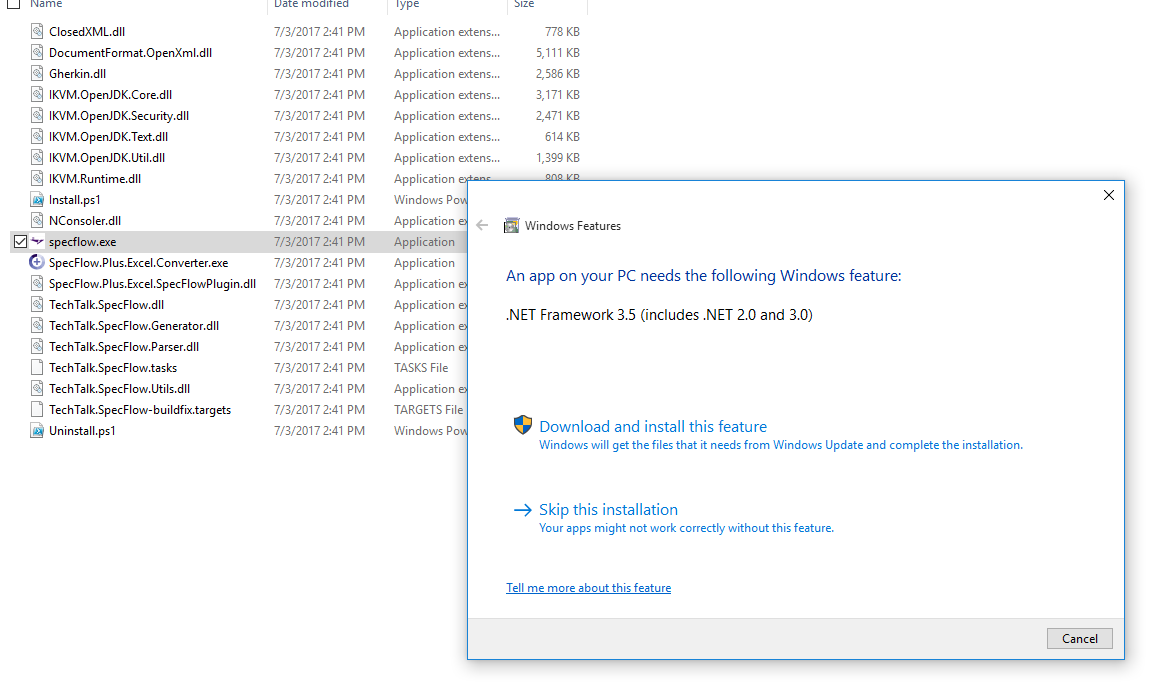
Task: Open Tell me more about this feature
Action: click(x=588, y=587)
